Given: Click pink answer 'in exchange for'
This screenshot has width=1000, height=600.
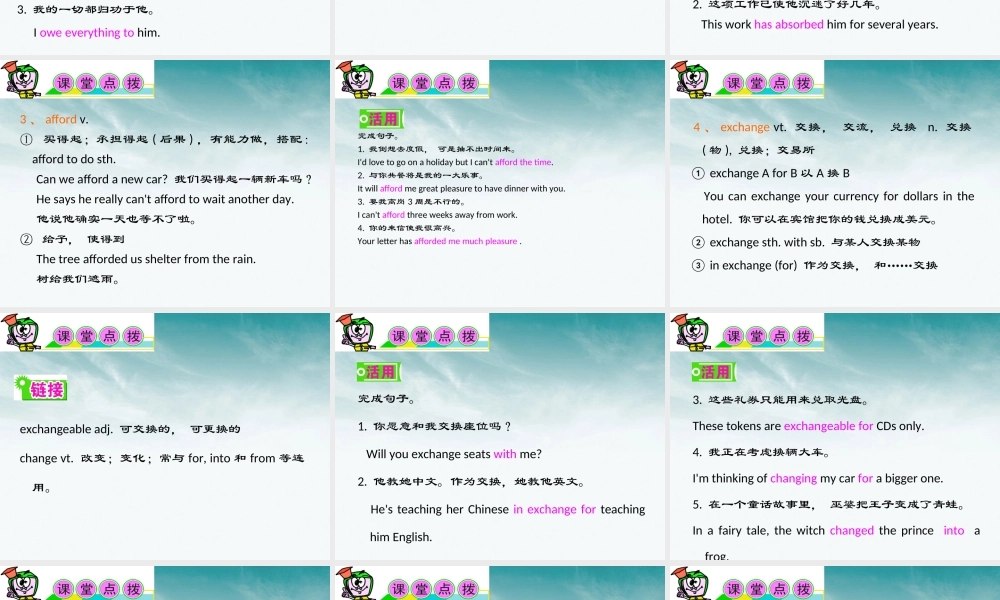Looking at the screenshot, I should (x=554, y=509).
